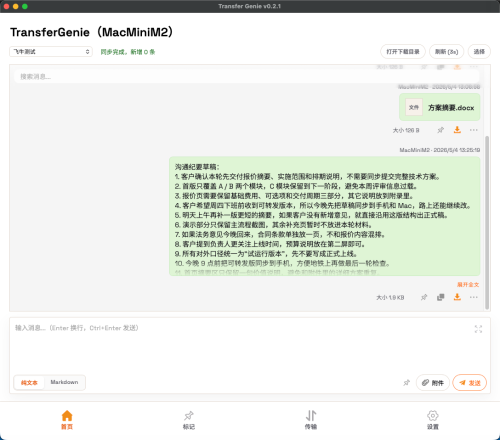This screenshot has height=440, width=500.
Task: Expand the message input to fullscreen
Action: 478,329
